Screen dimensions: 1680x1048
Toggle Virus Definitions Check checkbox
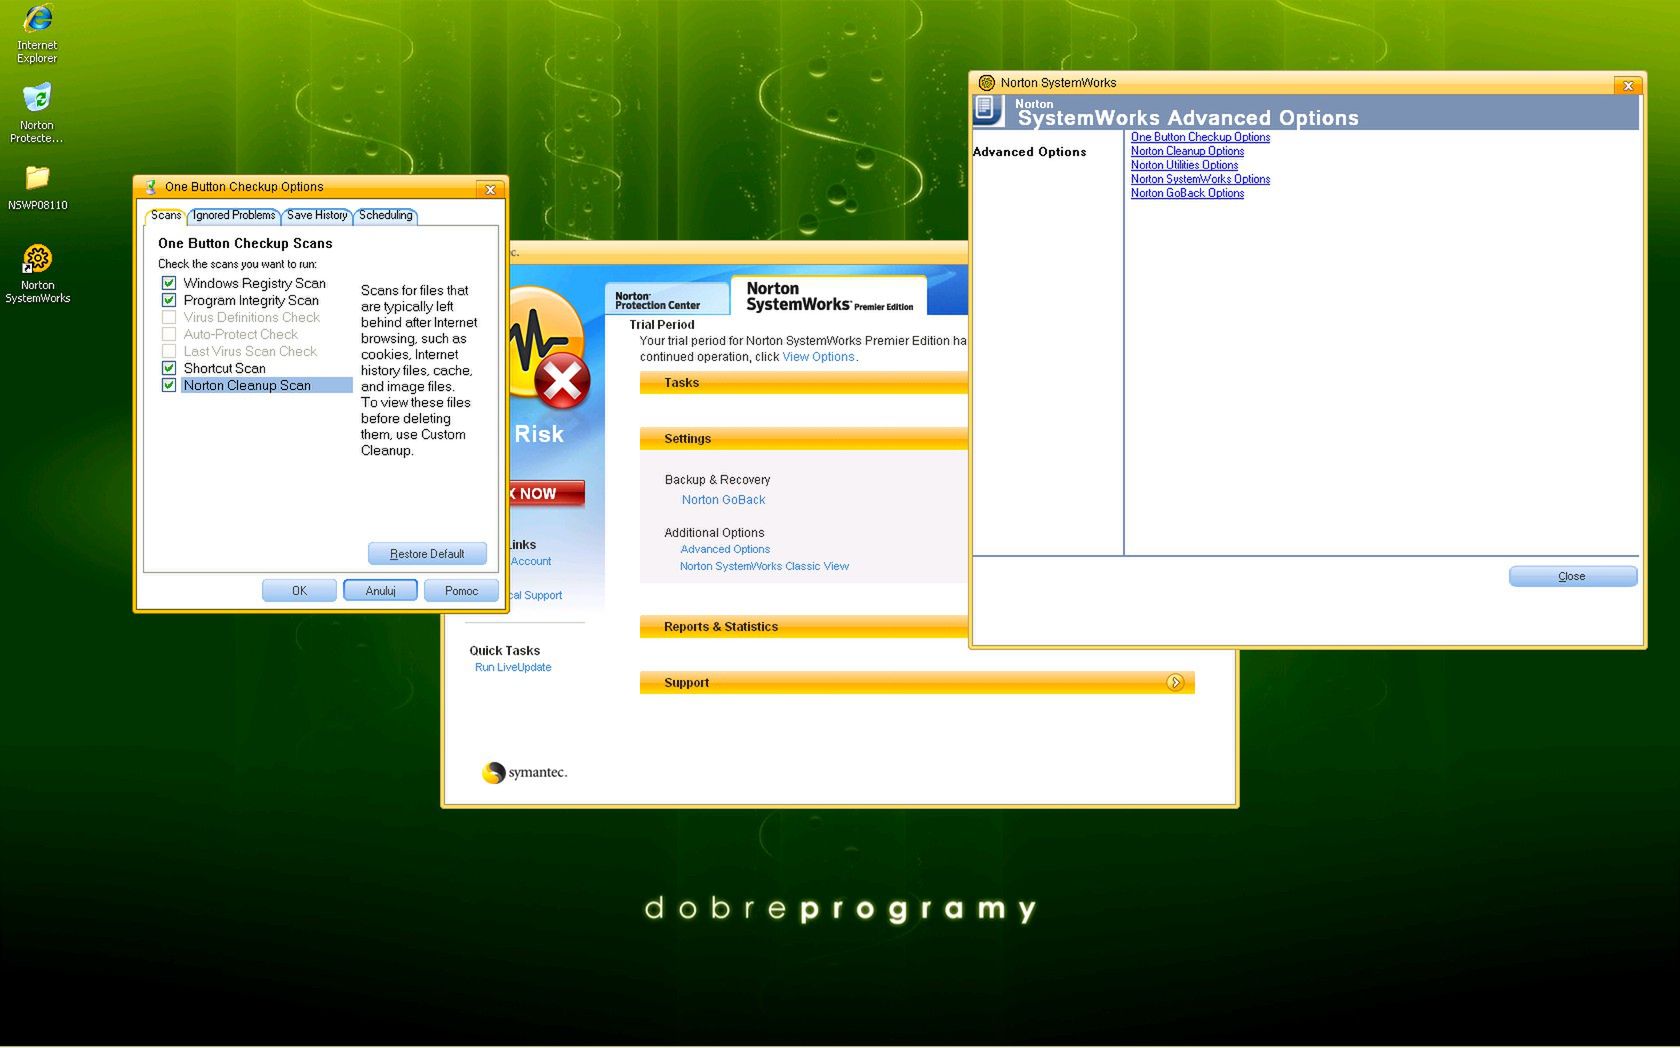(x=169, y=317)
